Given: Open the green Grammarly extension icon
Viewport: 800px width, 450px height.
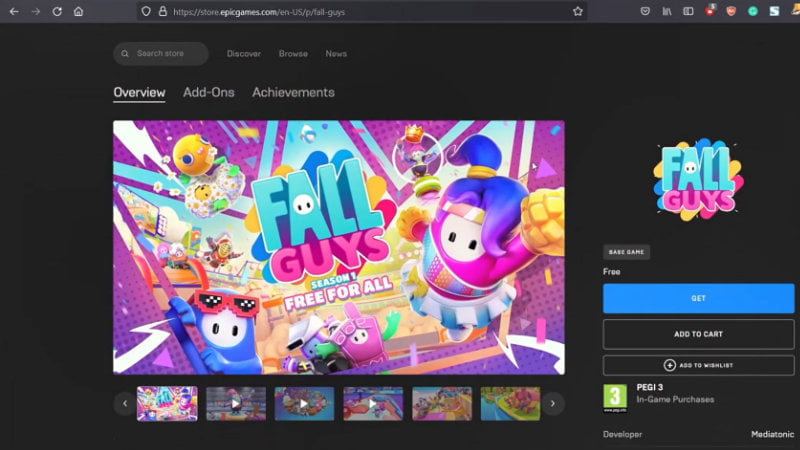Looking at the screenshot, I should [x=753, y=11].
